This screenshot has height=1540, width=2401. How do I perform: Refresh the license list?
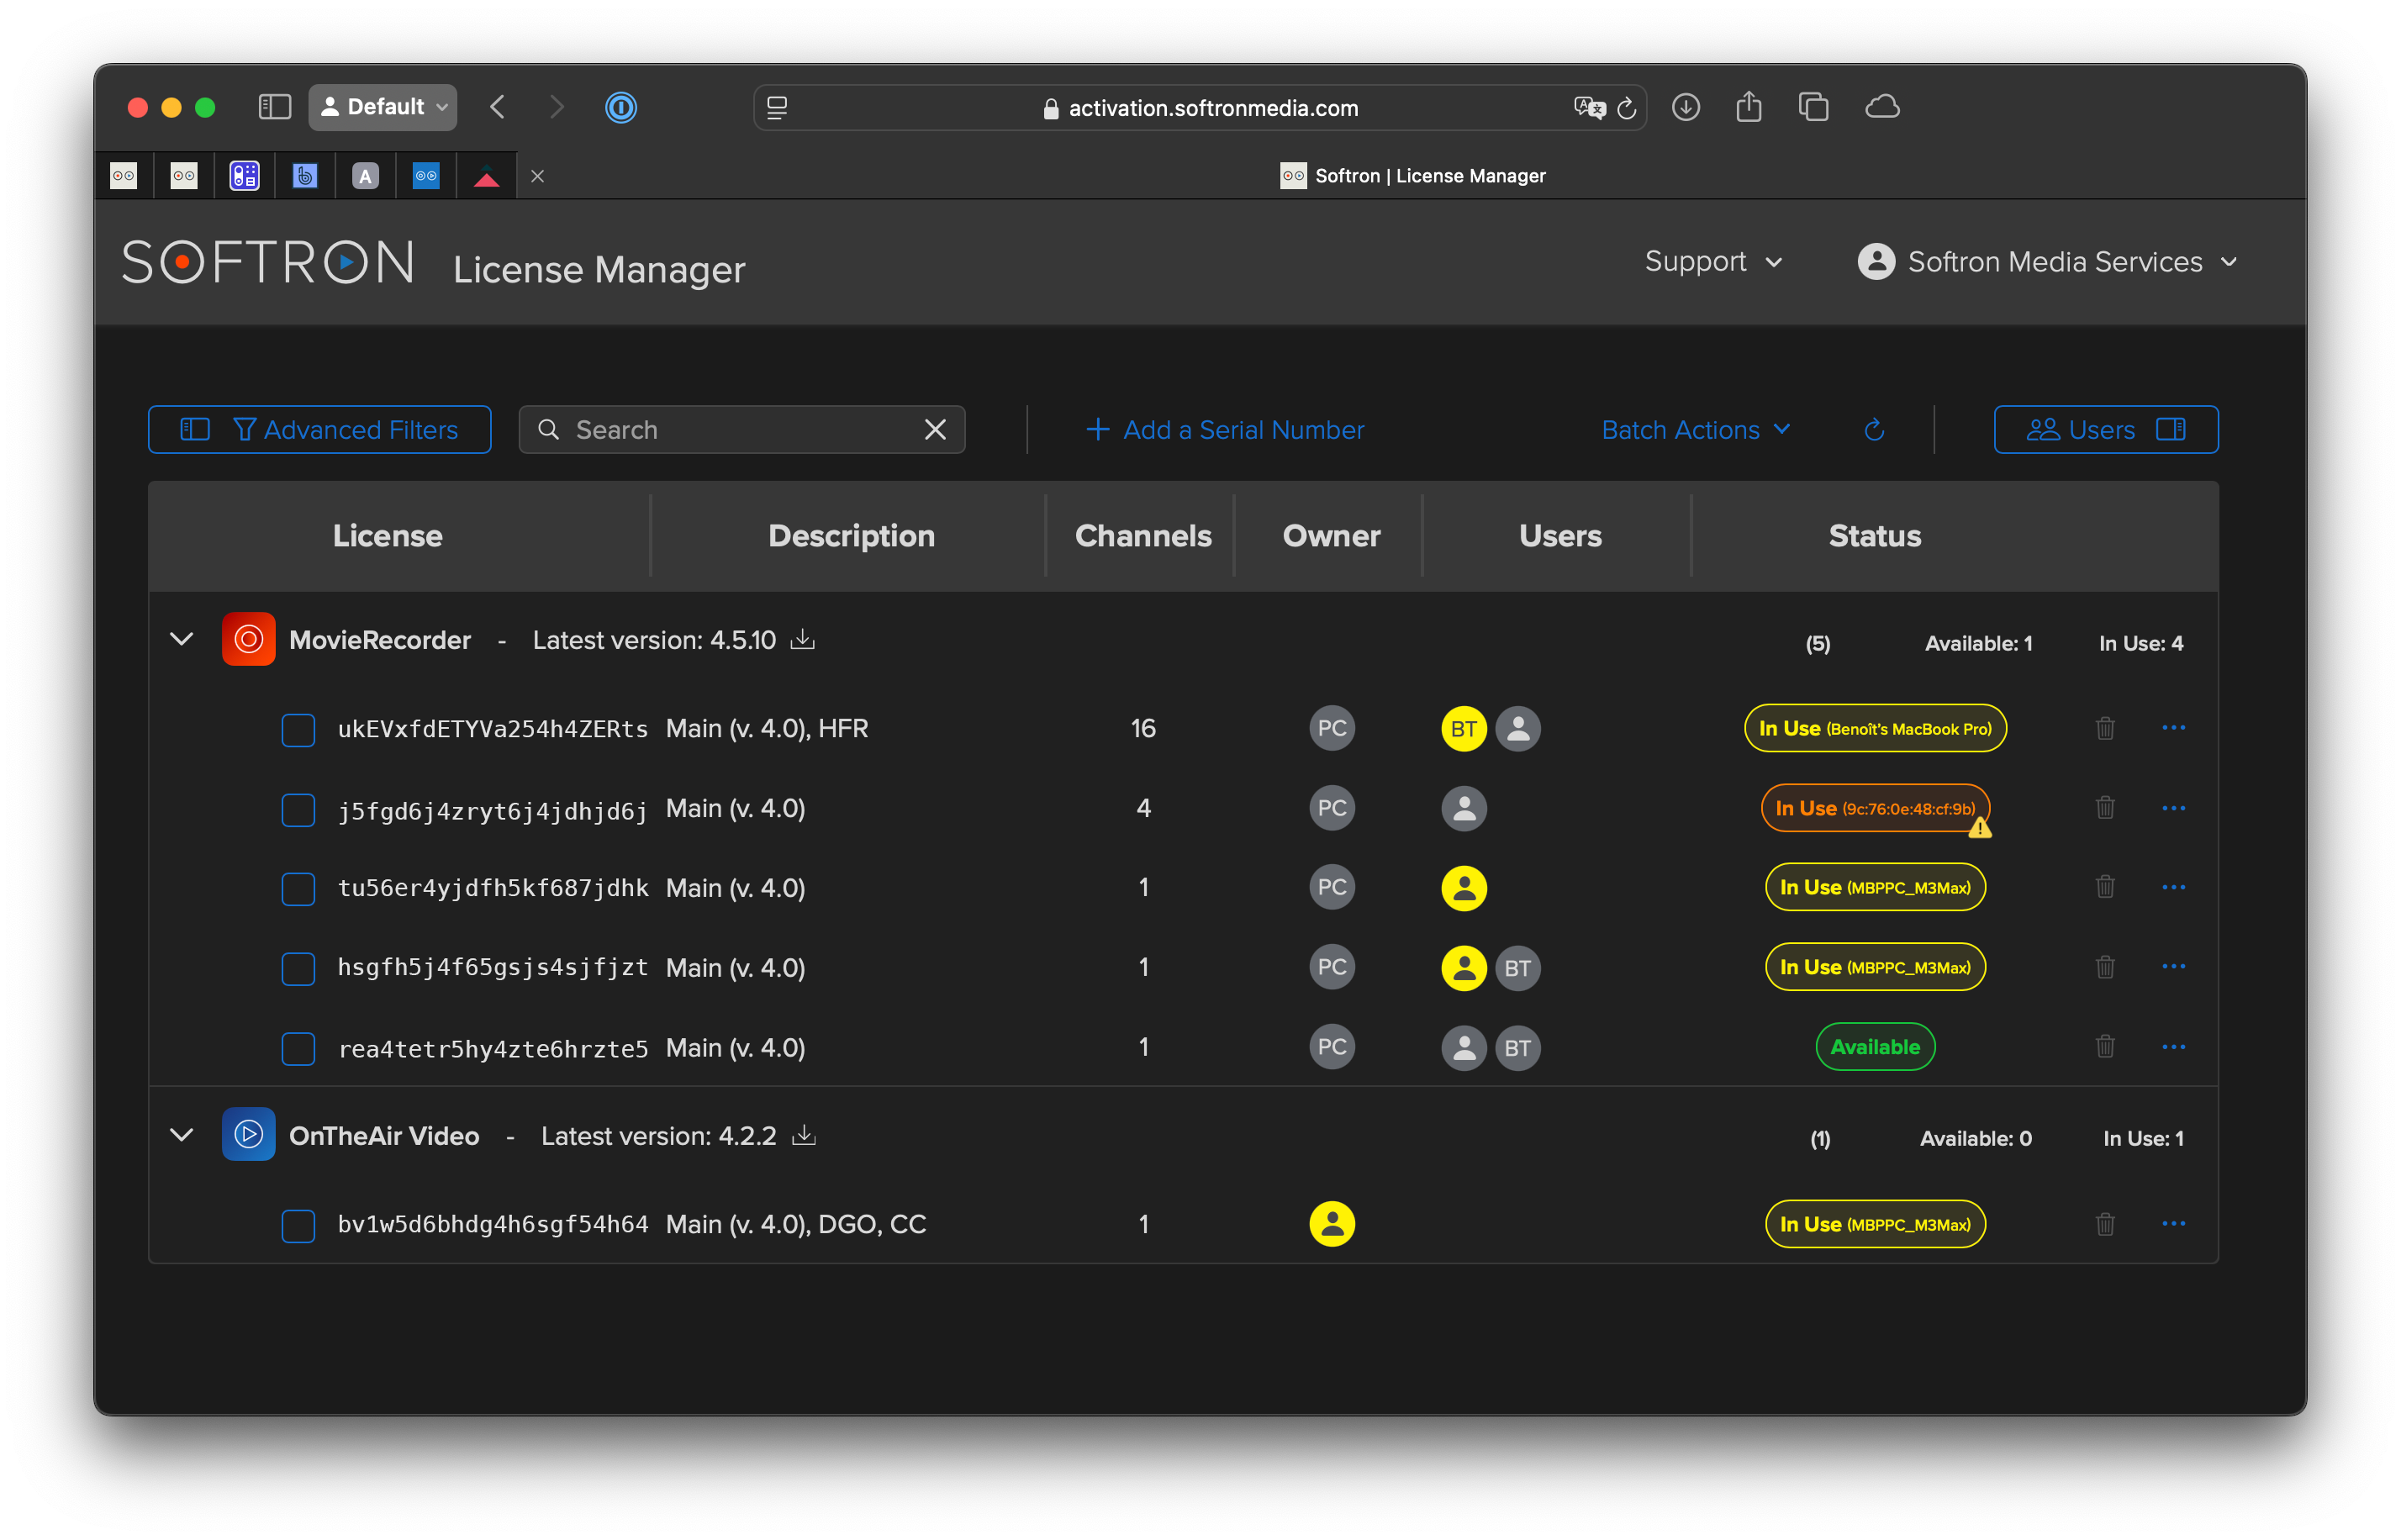point(1874,429)
